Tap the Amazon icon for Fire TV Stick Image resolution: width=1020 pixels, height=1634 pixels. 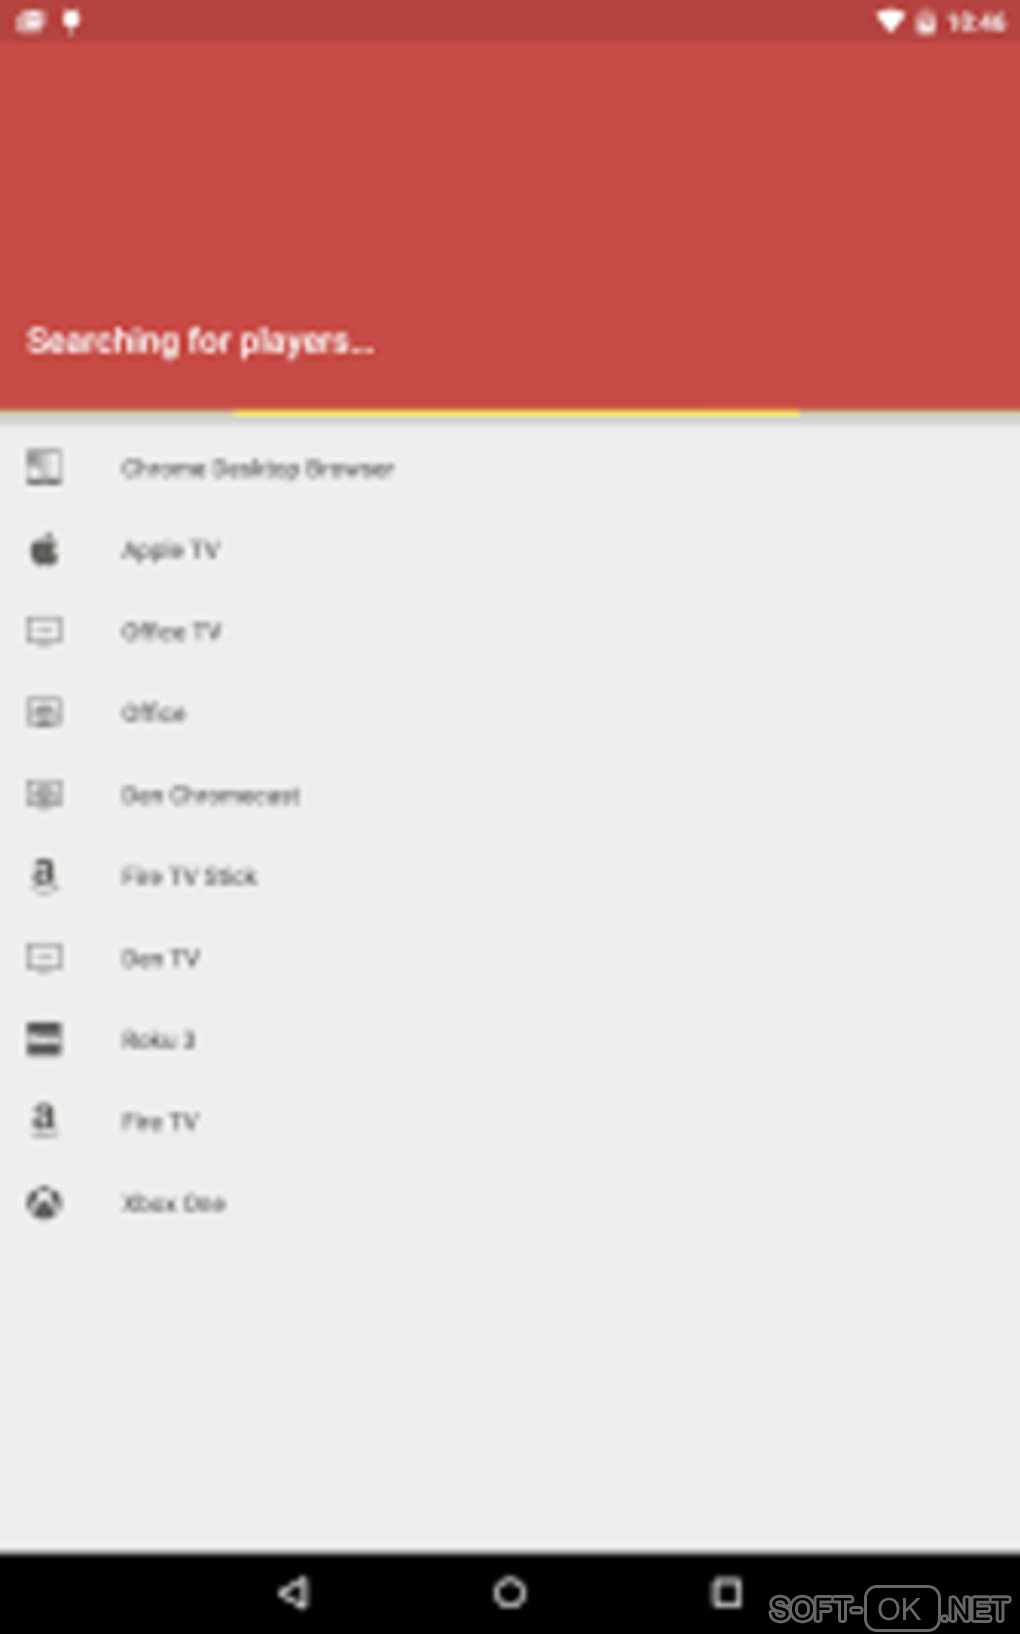44,876
